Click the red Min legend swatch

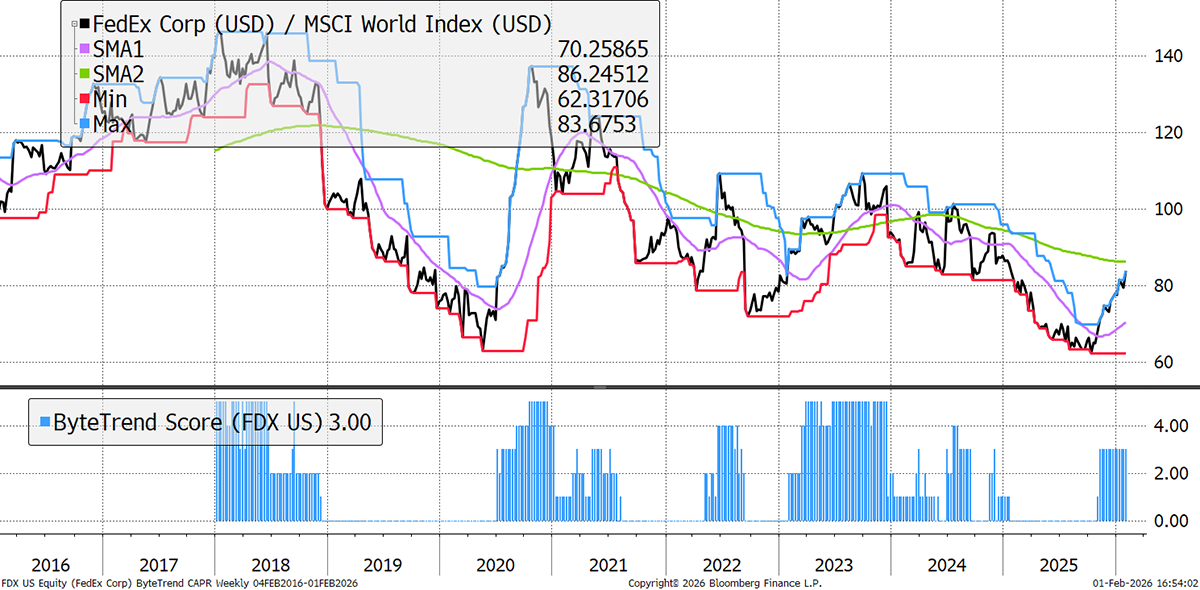tap(85, 99)
